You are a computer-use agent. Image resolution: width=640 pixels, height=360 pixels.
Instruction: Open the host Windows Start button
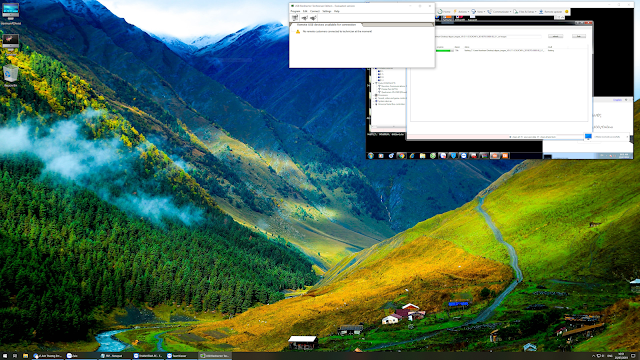point(5,356)
